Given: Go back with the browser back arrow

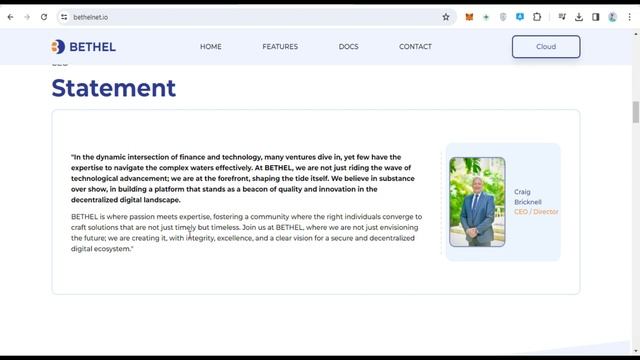Looking at the screenshot, I should click(x=10, y=17).
